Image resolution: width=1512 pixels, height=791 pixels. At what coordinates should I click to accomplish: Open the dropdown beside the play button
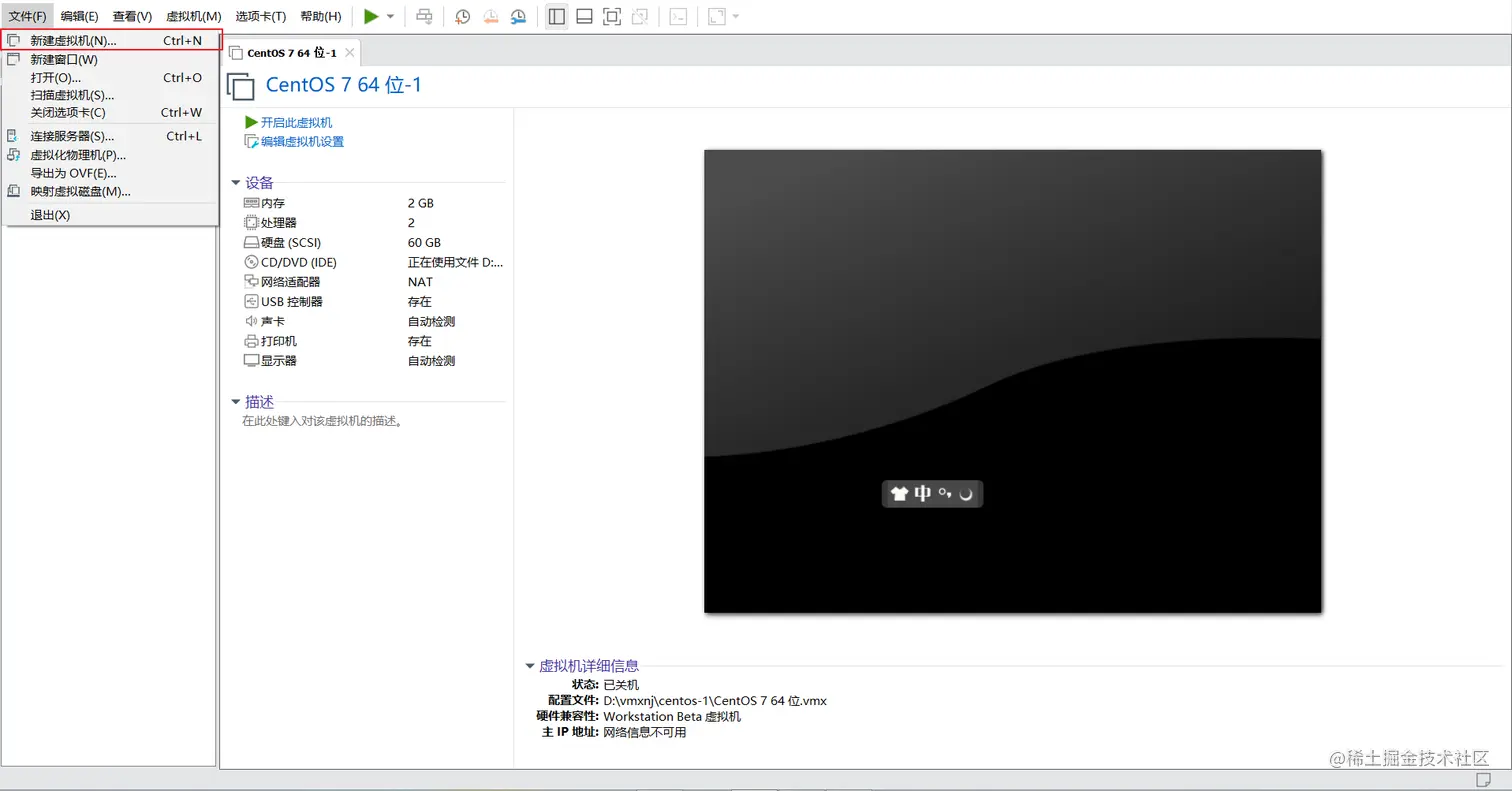tap(389, 16)
